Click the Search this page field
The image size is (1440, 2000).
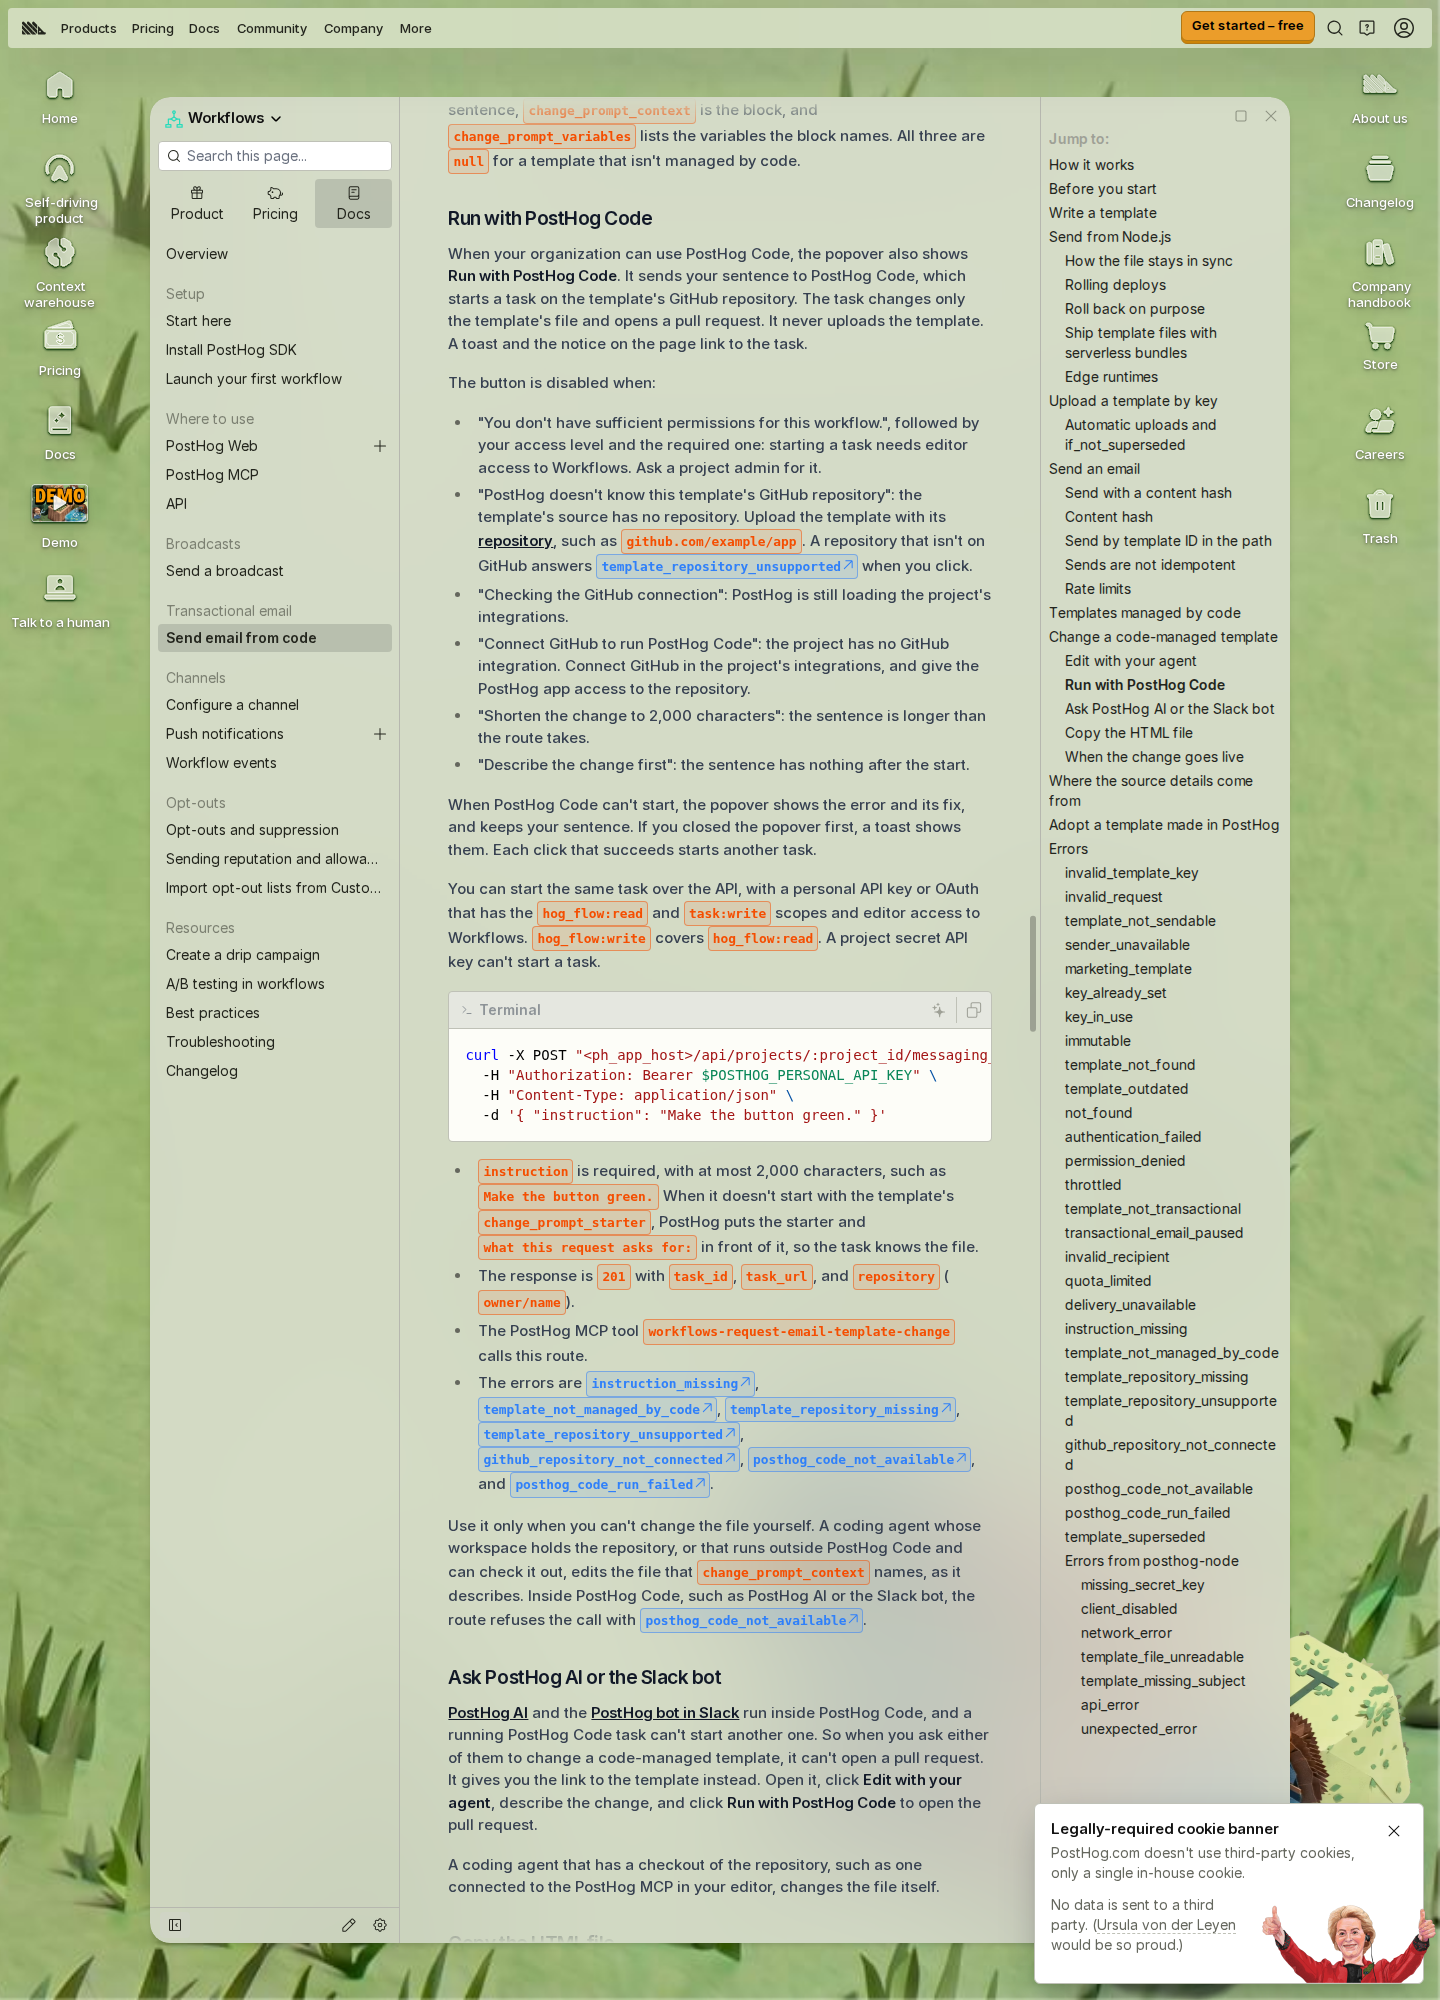coord(275,156)
